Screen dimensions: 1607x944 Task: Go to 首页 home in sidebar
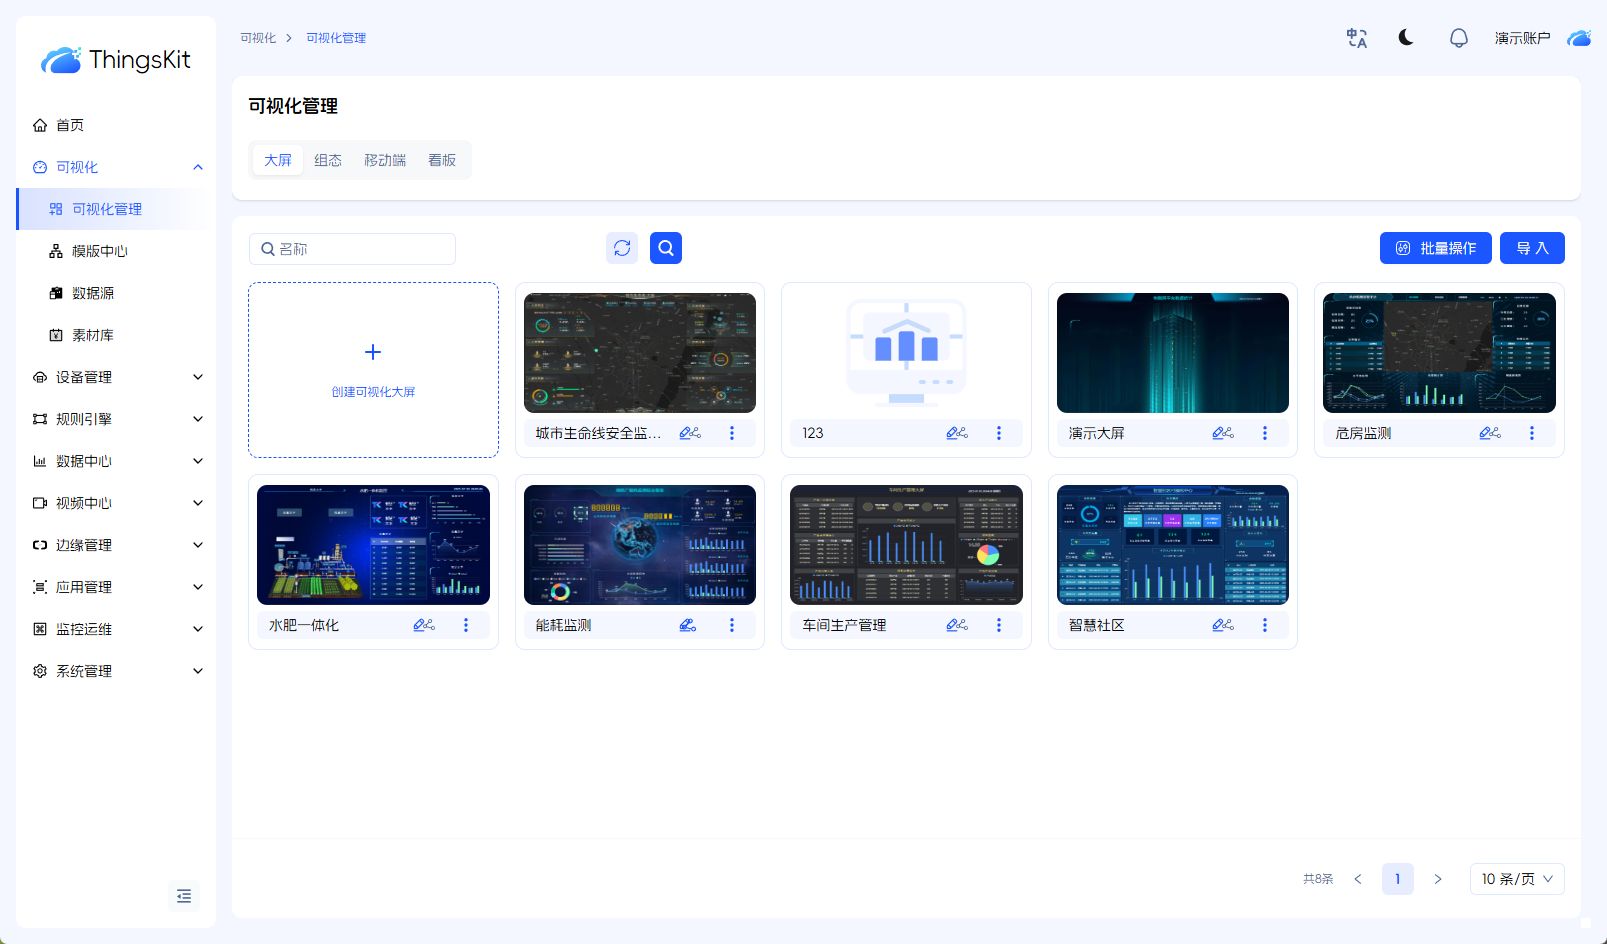[x=116, y=125]
